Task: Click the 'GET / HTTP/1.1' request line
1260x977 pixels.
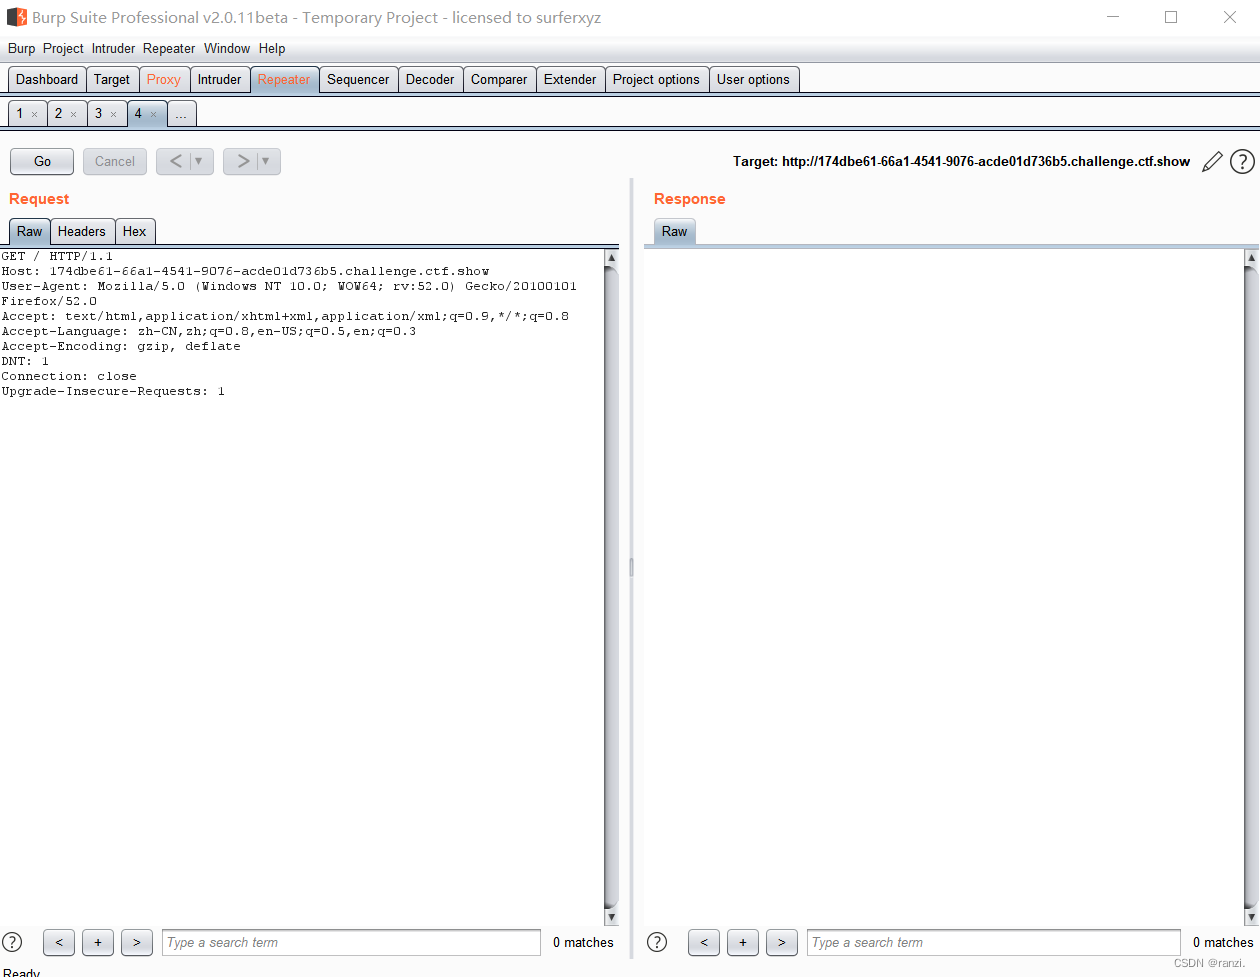Action: (x=57, y=257)
